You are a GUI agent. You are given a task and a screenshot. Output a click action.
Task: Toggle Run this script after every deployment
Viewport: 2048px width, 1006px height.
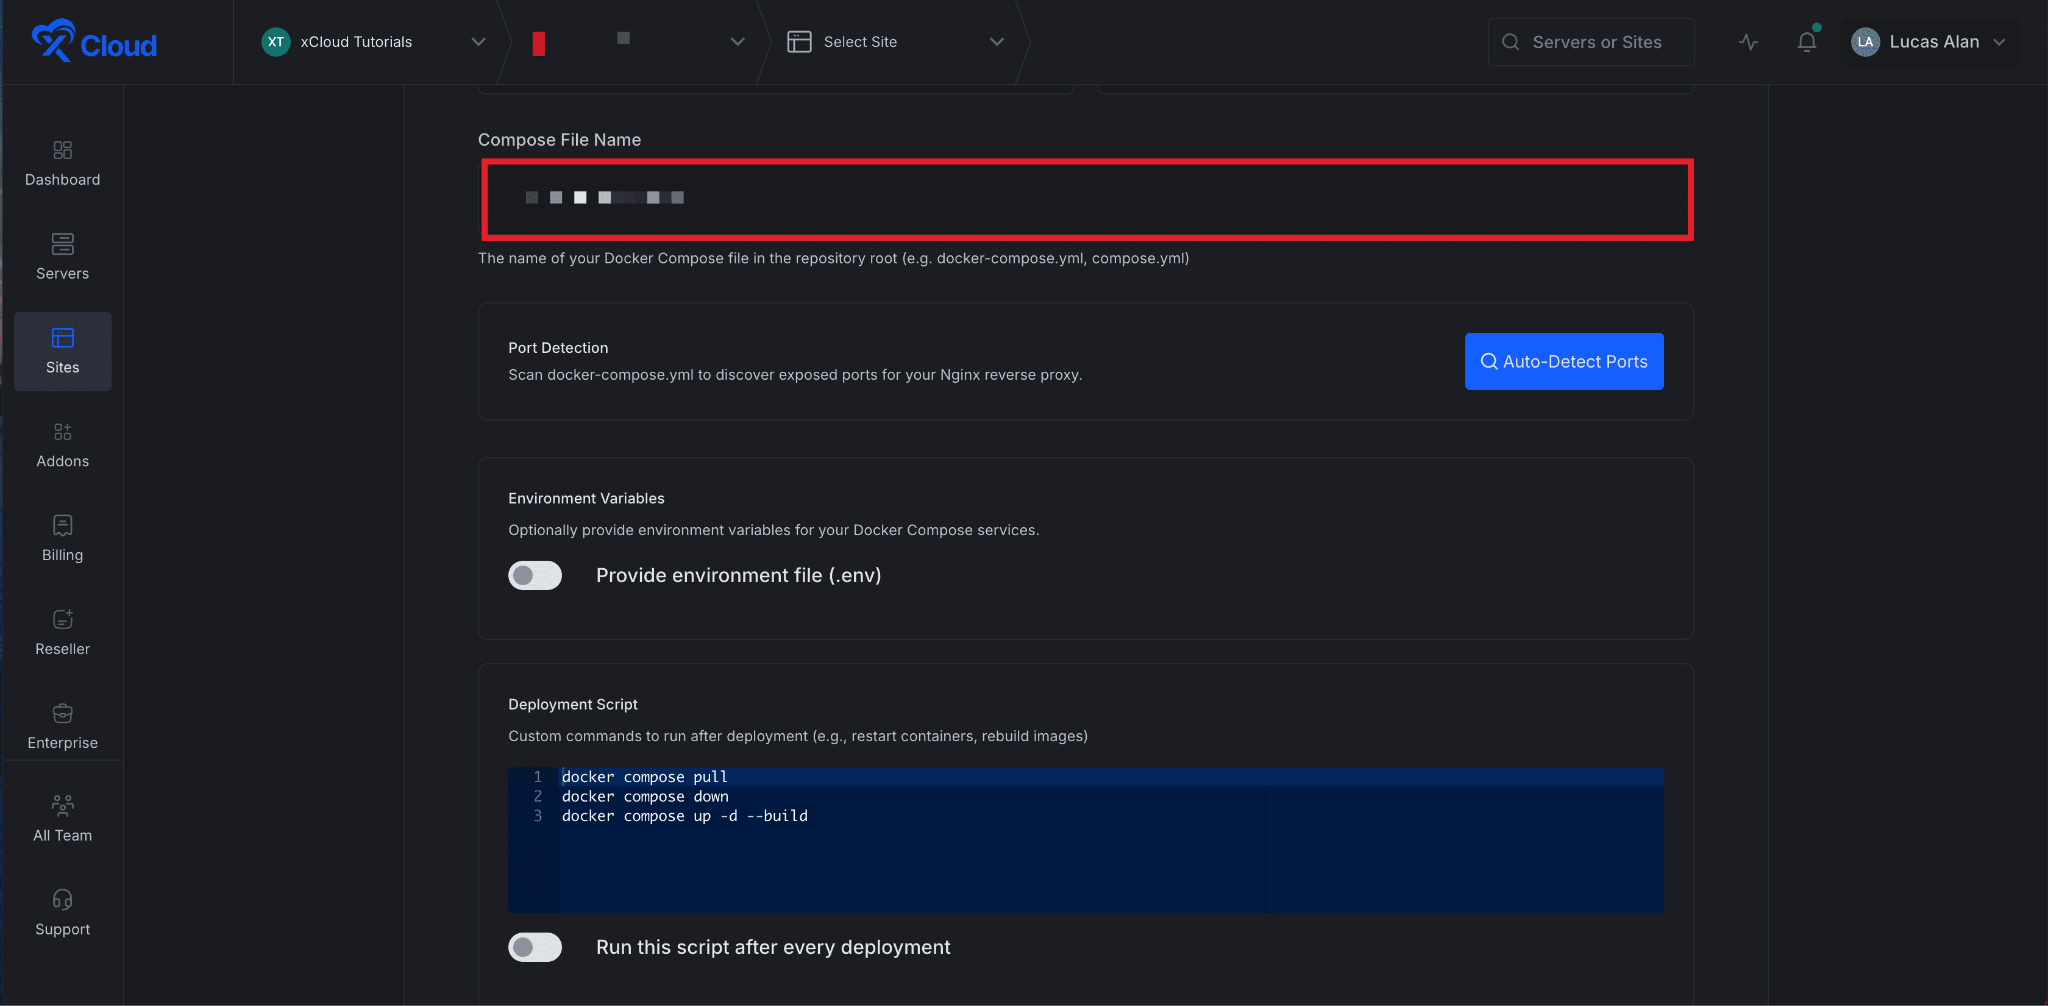click(535, 947)
